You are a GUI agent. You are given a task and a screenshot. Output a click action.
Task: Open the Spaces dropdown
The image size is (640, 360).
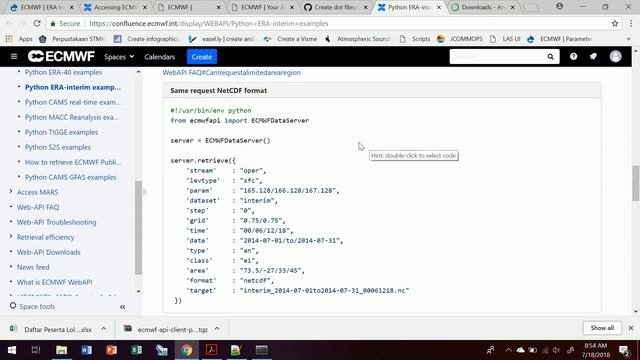[119, 57]
